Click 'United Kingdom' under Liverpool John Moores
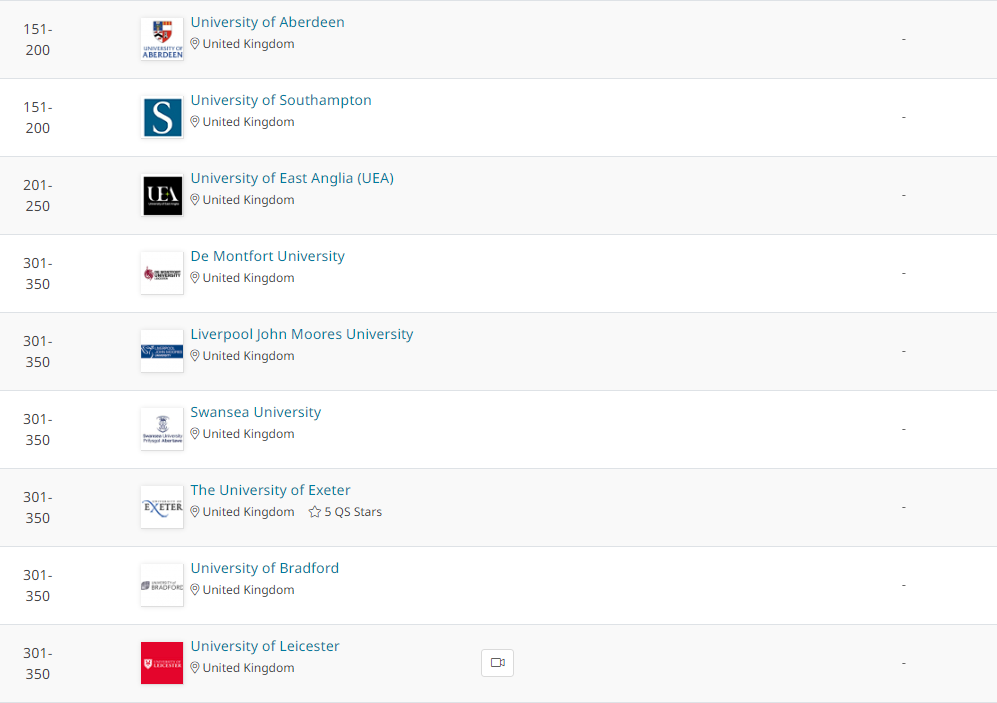This screenshot has width=997, height=703. coord(249,356)
